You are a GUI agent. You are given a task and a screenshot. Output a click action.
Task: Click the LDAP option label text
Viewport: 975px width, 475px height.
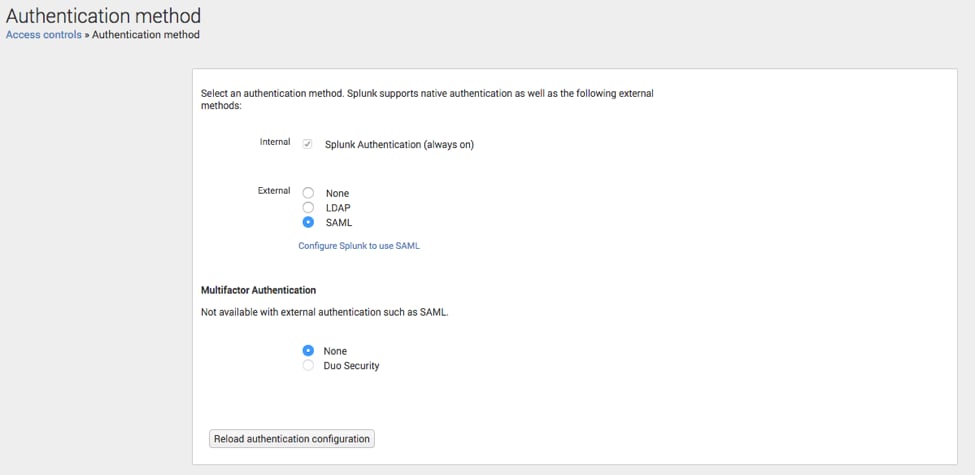pos(338,208)
